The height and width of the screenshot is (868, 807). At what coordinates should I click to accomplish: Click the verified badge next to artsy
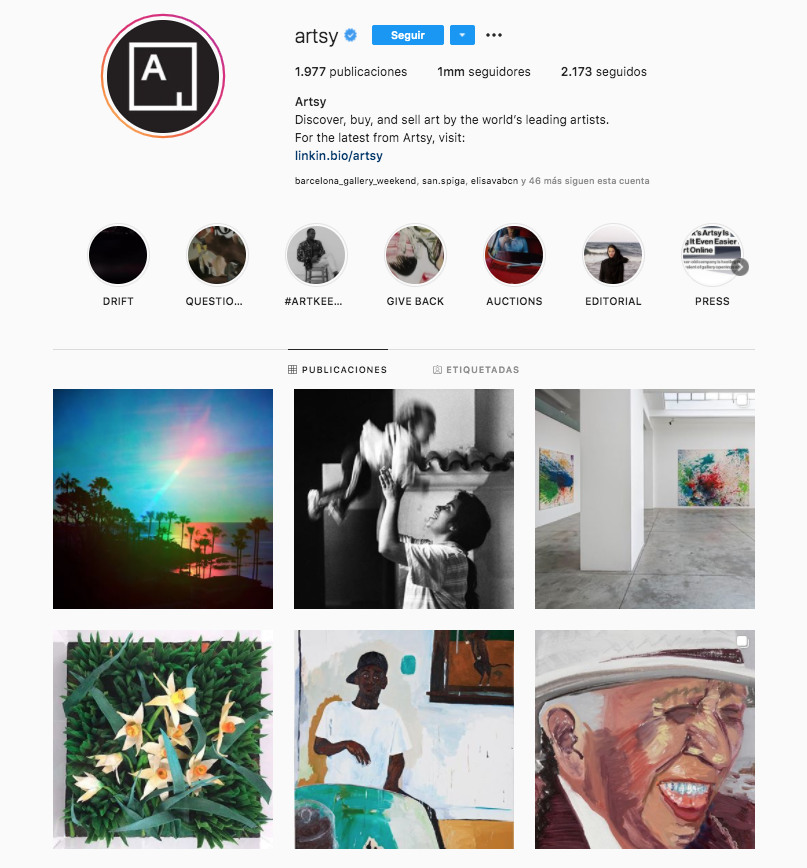click(350, 35)
